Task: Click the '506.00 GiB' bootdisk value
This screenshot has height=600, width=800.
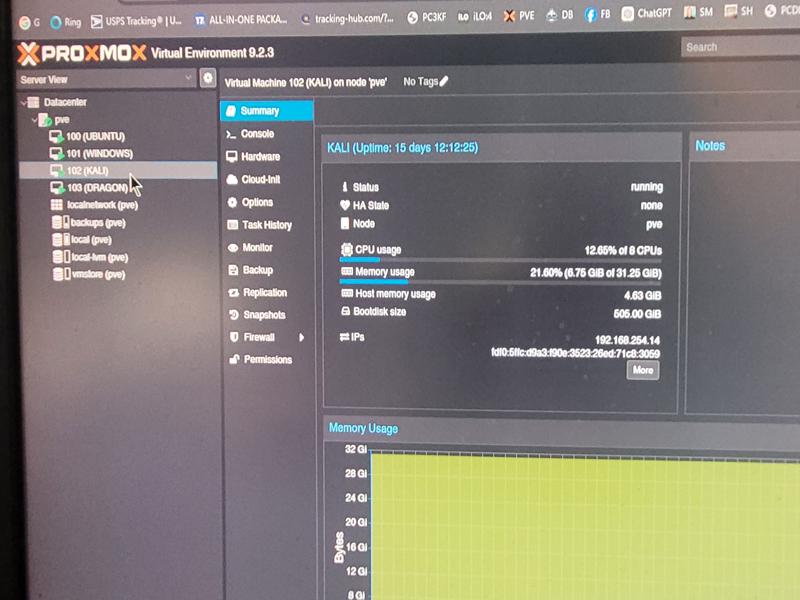Action: [x=637, y=313]
